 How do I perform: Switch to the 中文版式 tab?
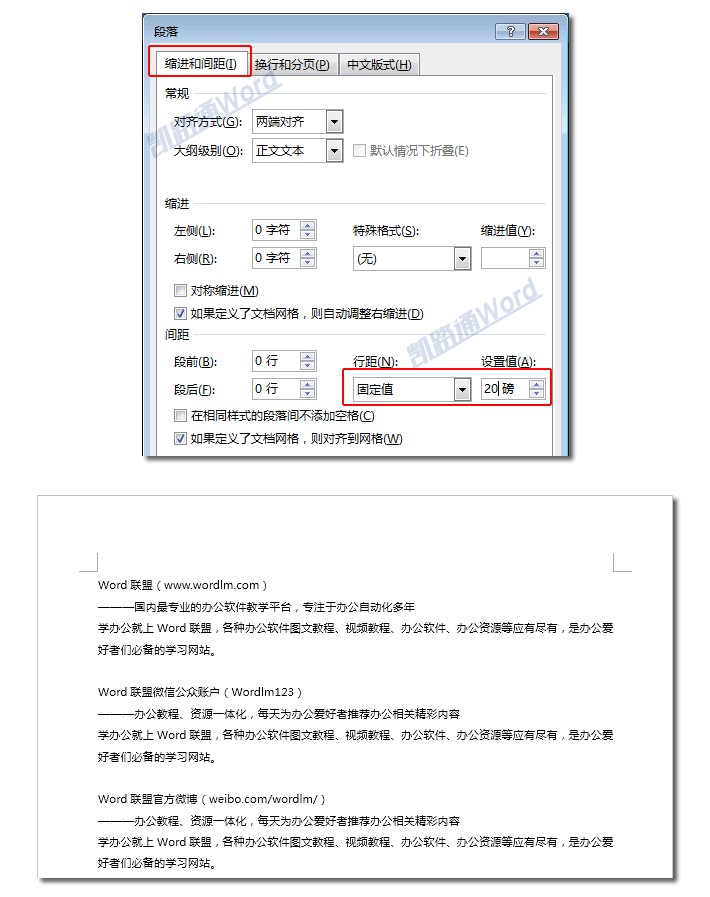coord(379,65)
